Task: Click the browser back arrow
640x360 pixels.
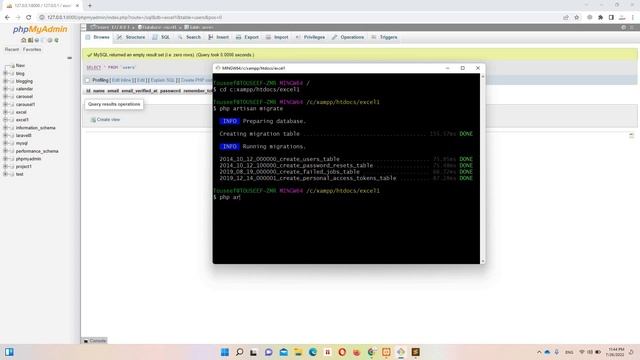Action: click(x=7, y=18)
